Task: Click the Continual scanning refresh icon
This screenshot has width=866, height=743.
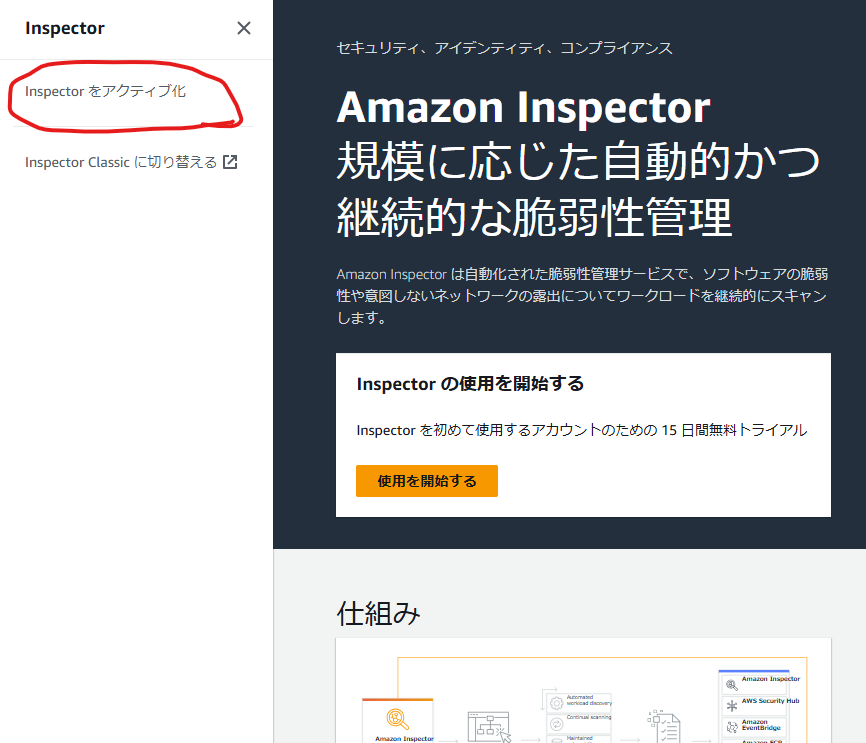Action: [554, 723]
